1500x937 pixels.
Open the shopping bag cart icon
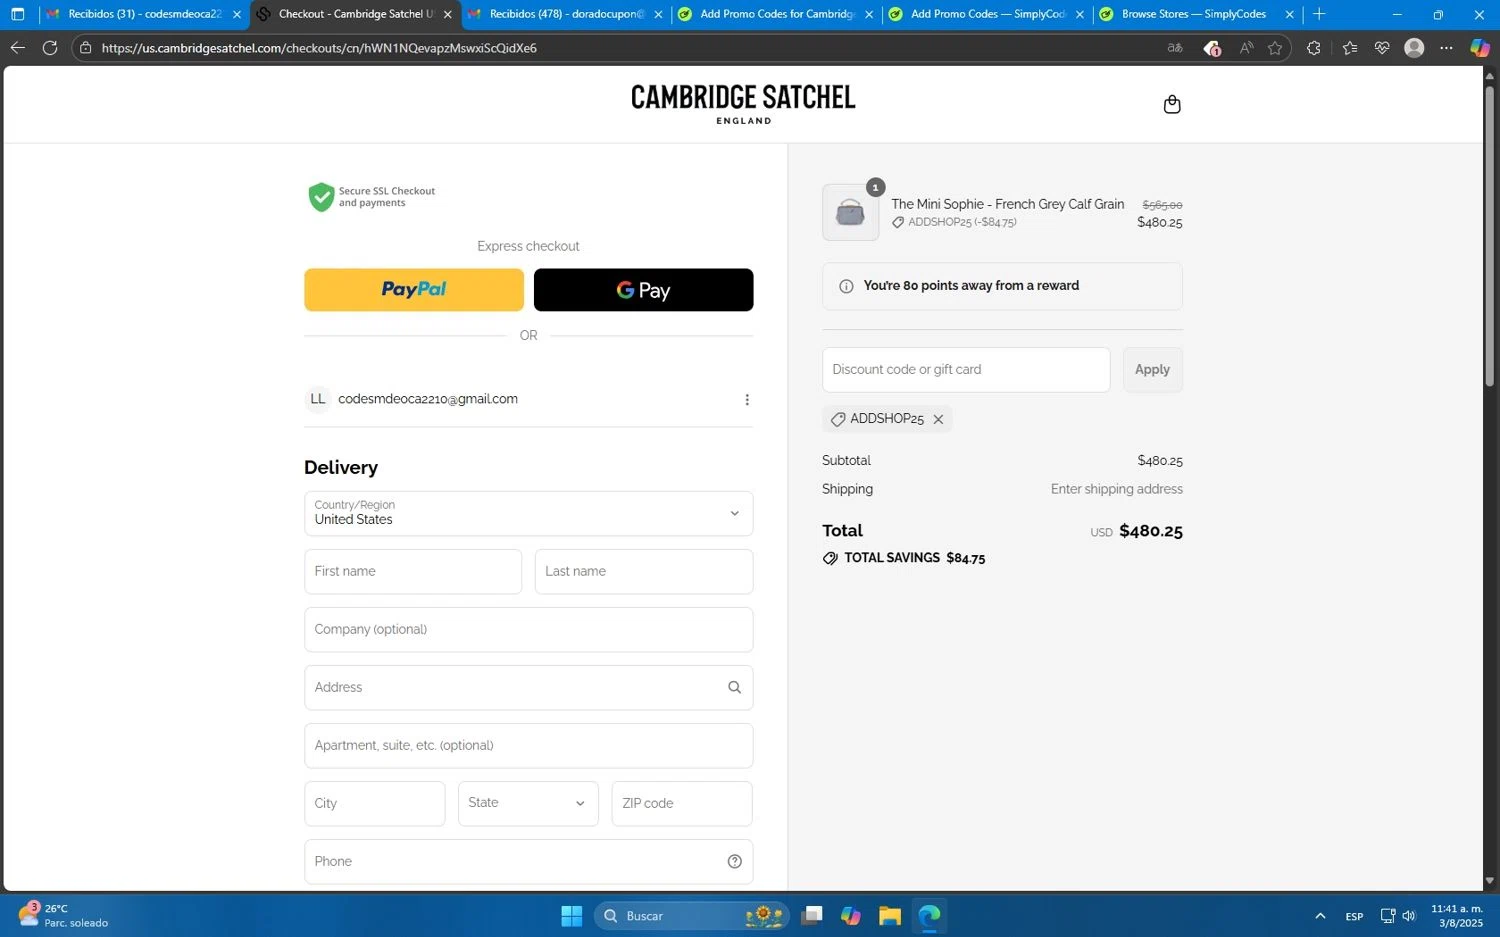1172,104
